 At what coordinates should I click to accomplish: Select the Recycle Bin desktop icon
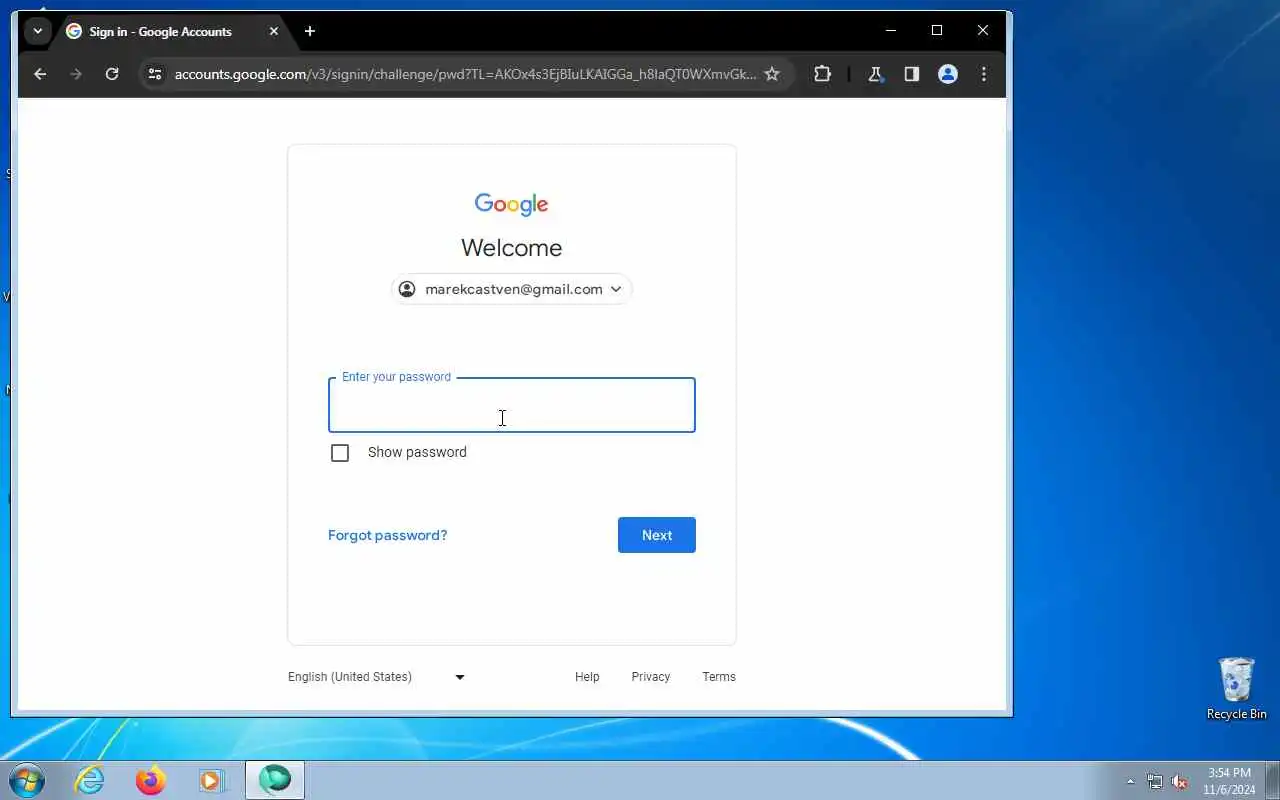pyautogui.click(x=1237, y=688)
